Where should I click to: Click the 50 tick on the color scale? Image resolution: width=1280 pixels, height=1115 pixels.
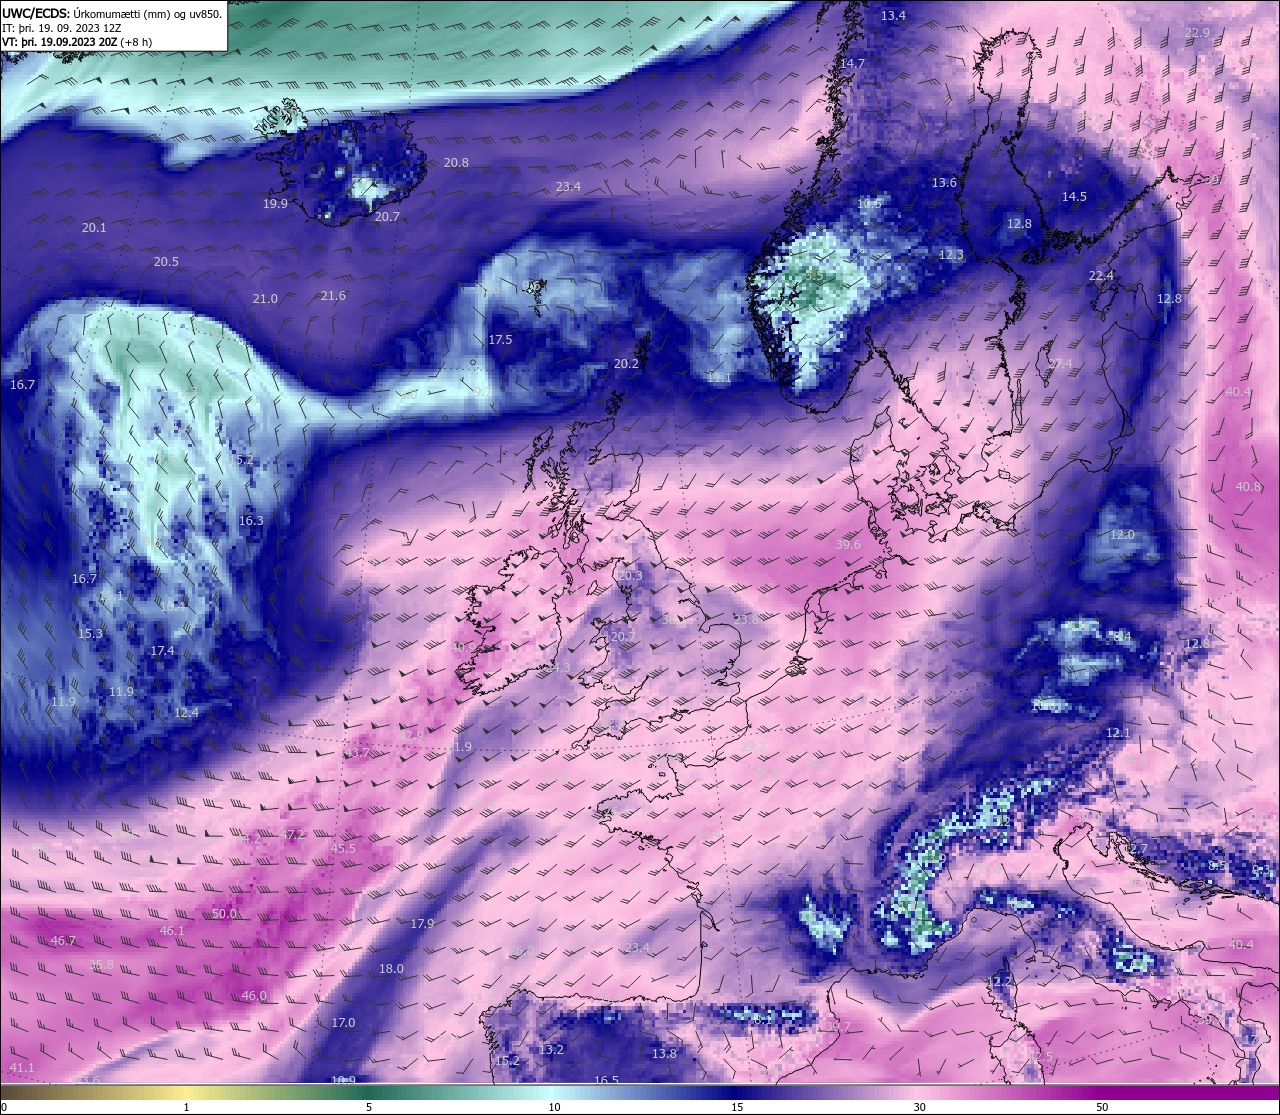click(x=1101, y=1107)
